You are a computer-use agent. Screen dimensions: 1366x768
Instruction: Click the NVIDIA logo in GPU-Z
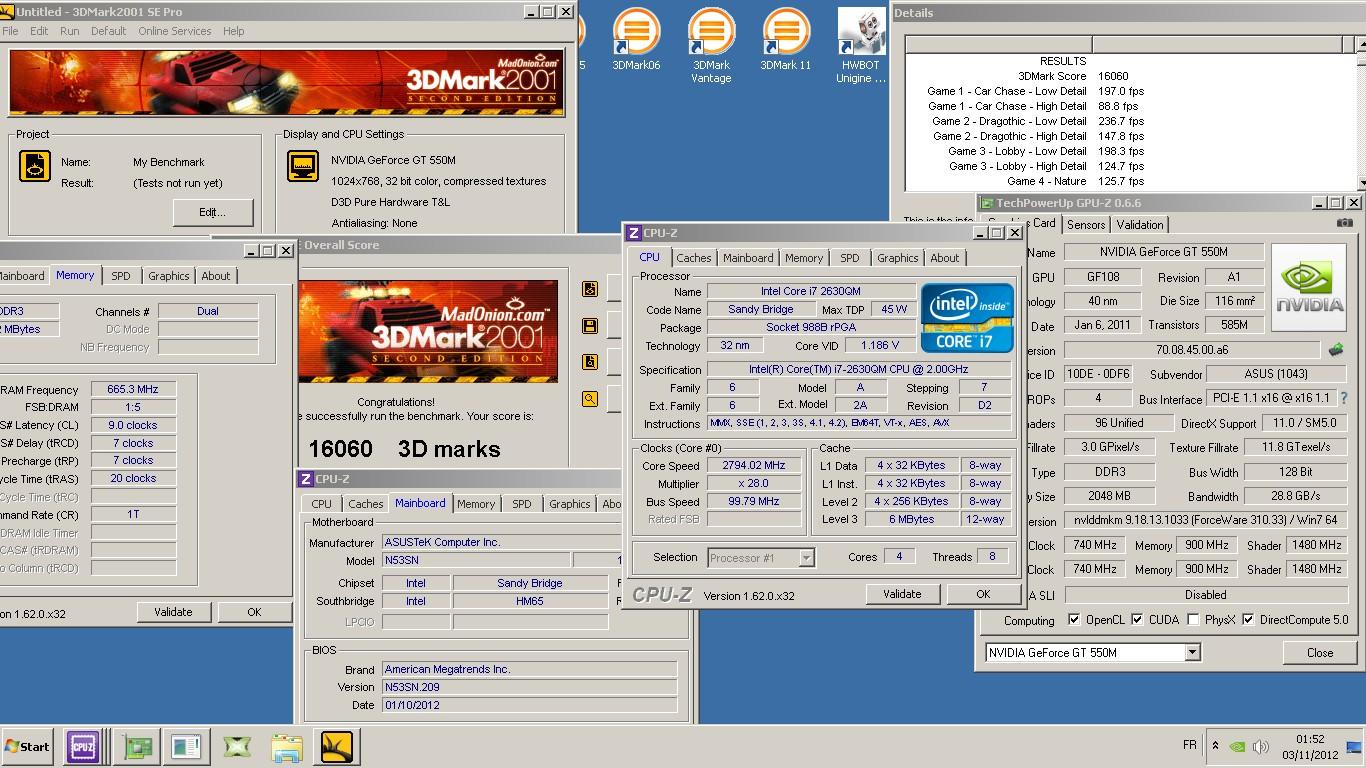pos(1307,286)
